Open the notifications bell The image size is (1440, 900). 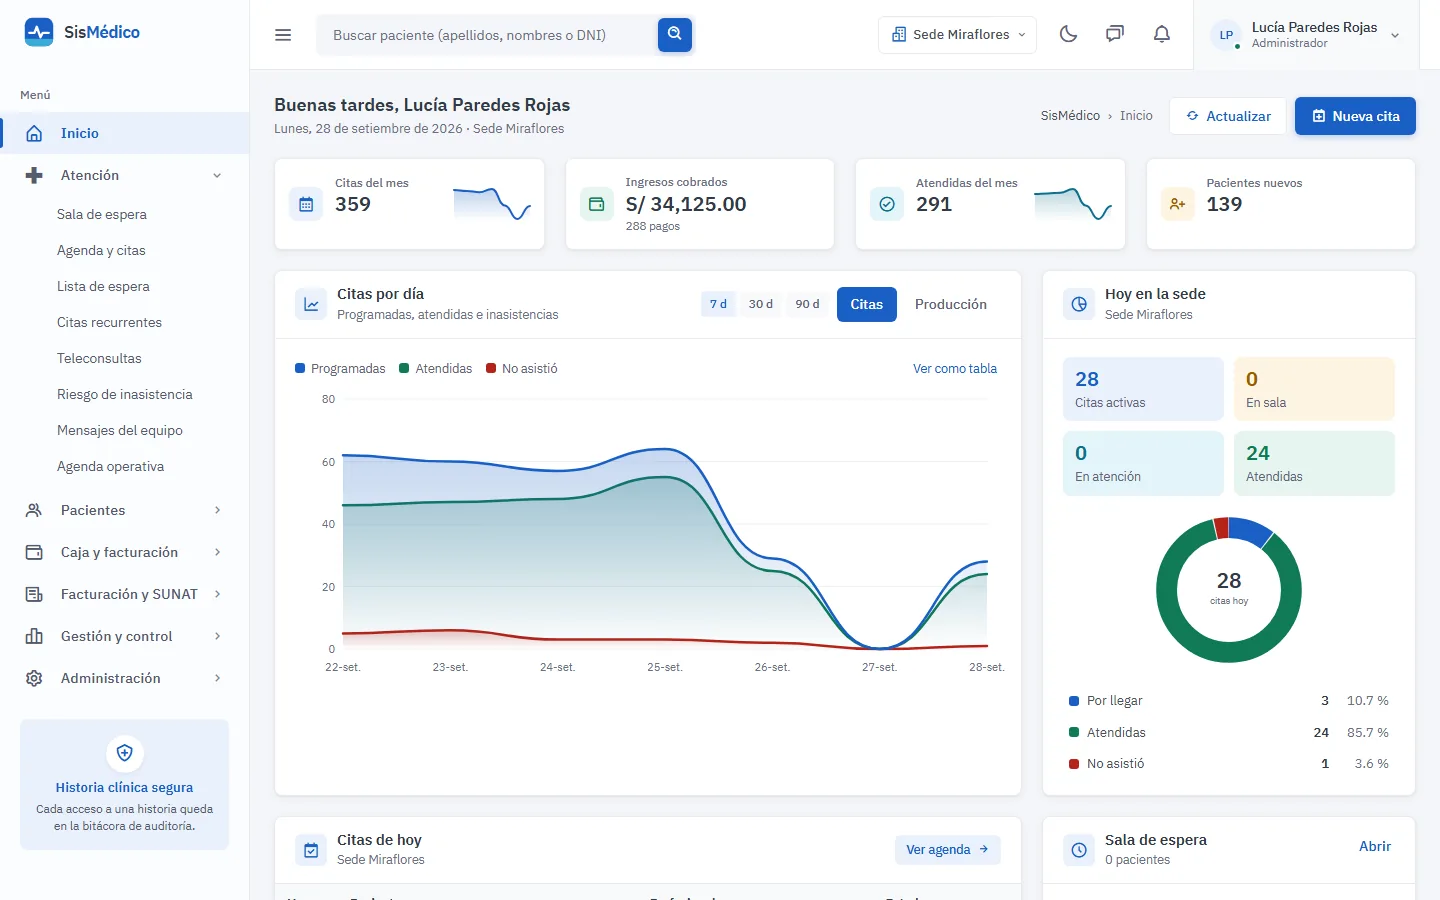coord(1162,34)
